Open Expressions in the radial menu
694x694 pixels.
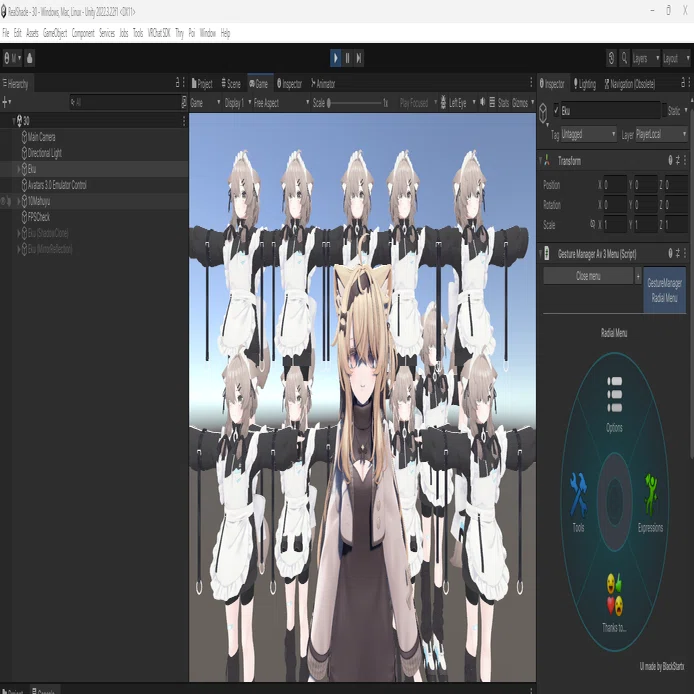click(650, 503)
